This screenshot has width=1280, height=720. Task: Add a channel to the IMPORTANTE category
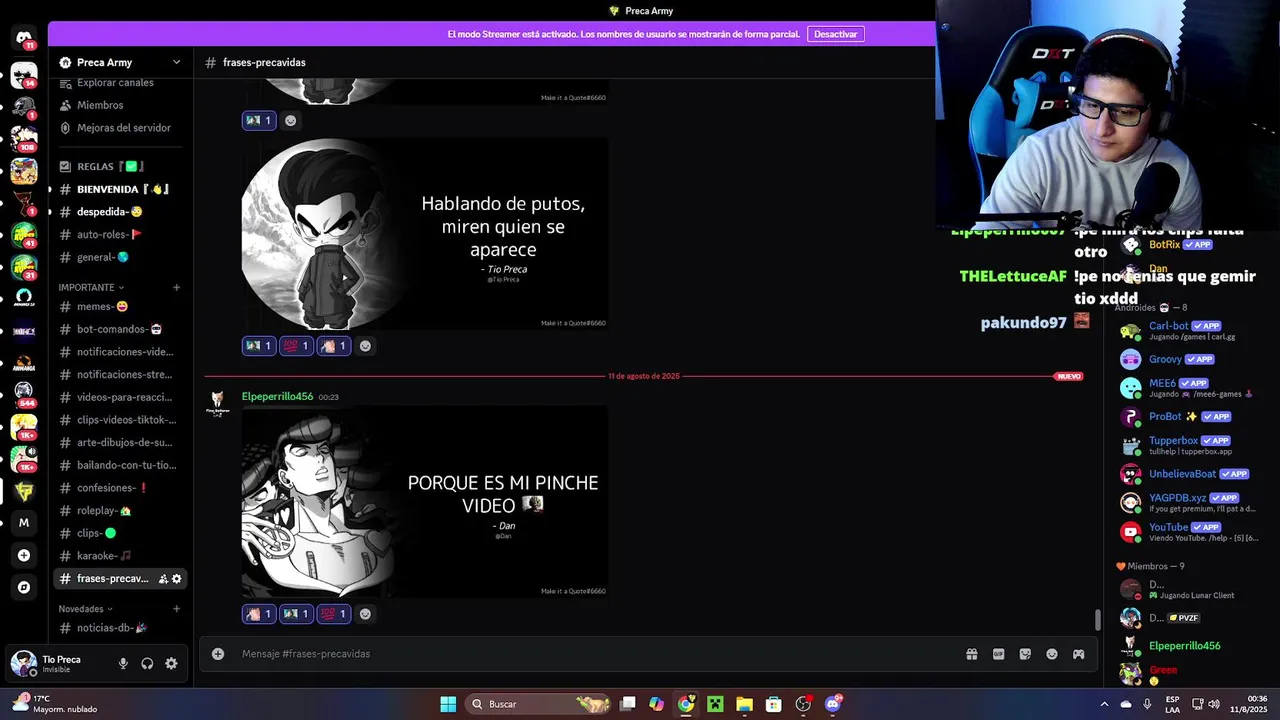coord(176,288)
